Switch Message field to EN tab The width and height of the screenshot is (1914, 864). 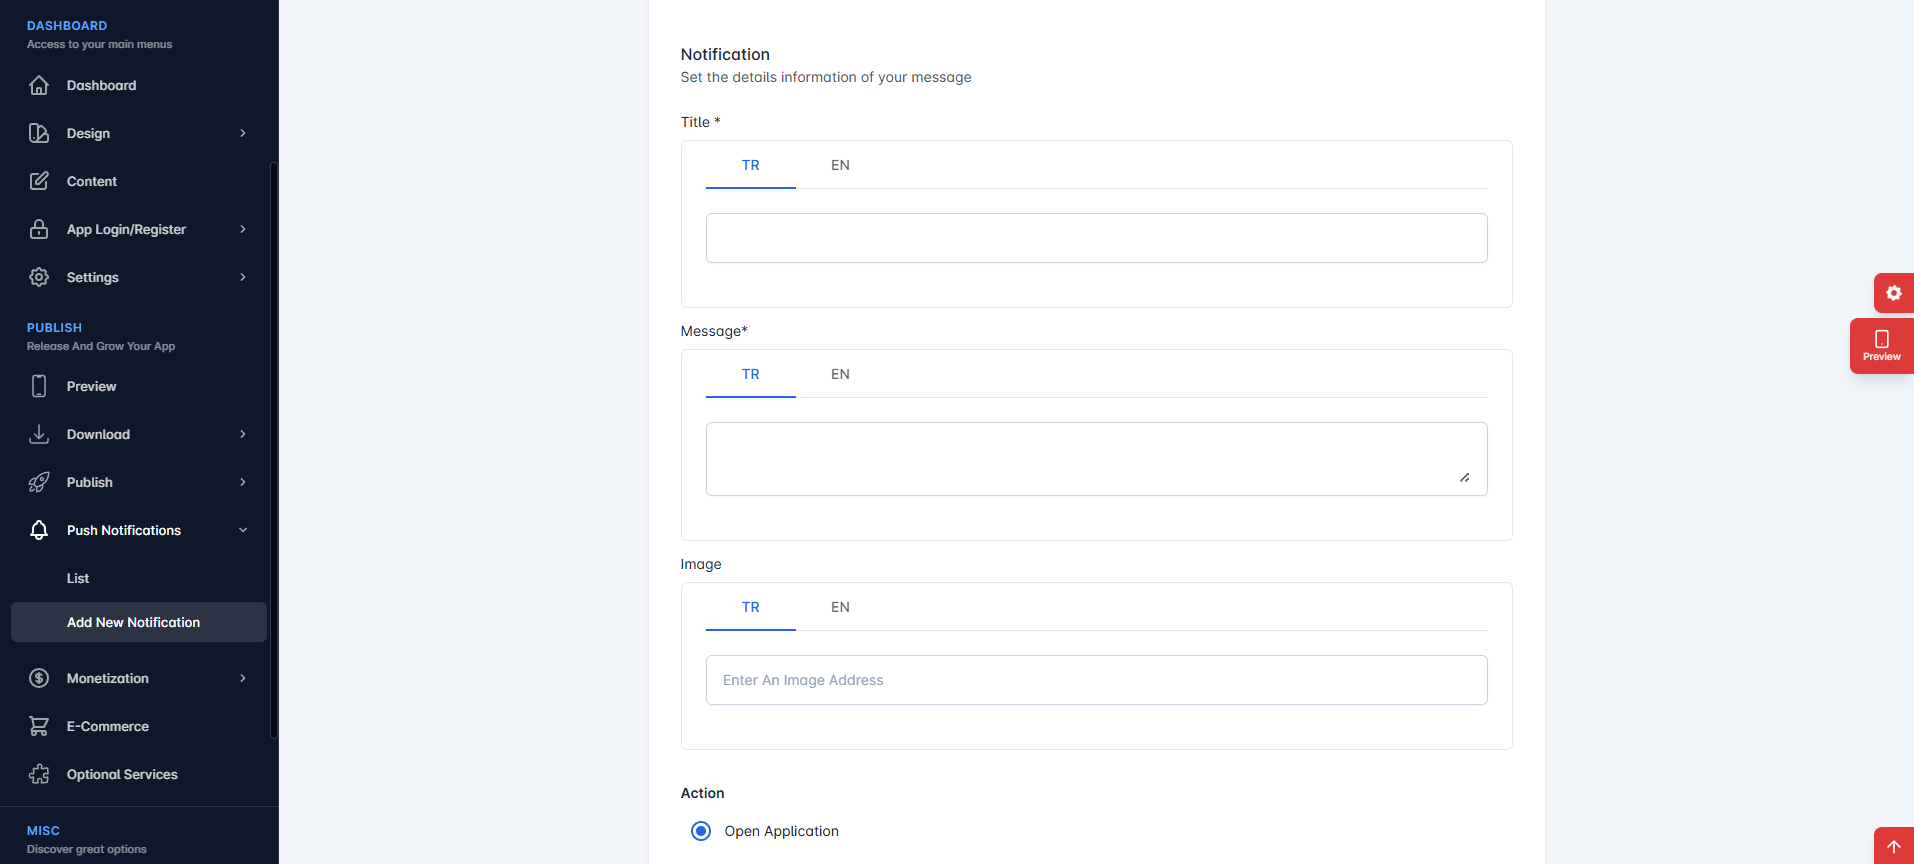(840, 374)
